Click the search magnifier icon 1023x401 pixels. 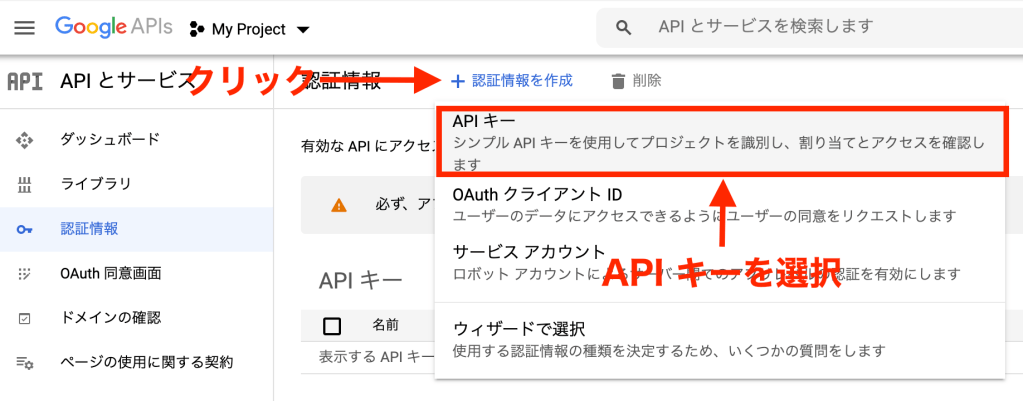coord(624,28)
